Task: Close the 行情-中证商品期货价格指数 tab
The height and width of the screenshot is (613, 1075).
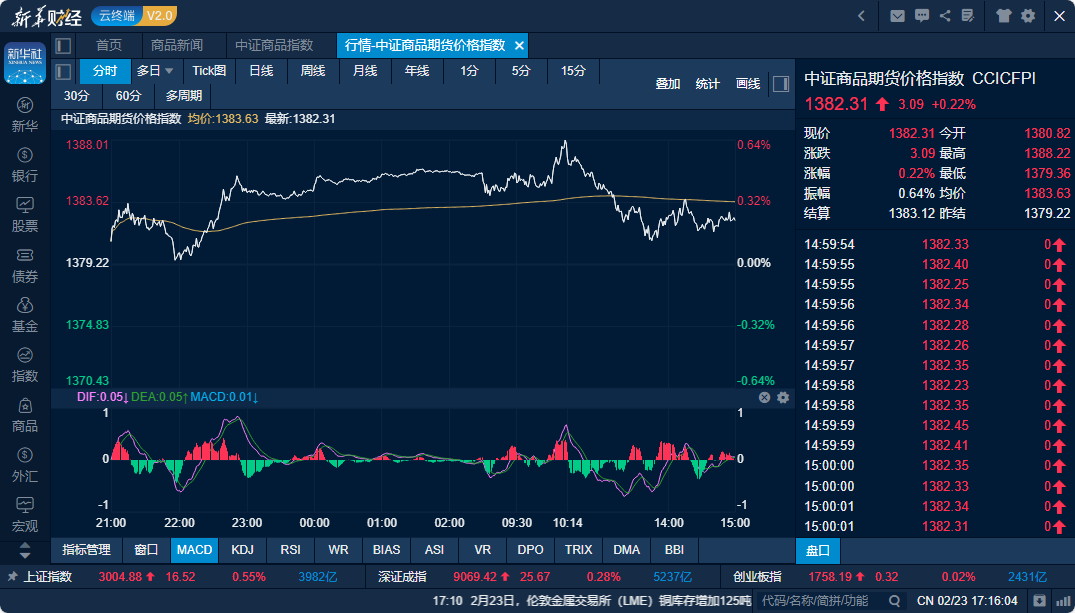Action: (x=518, y=46)
